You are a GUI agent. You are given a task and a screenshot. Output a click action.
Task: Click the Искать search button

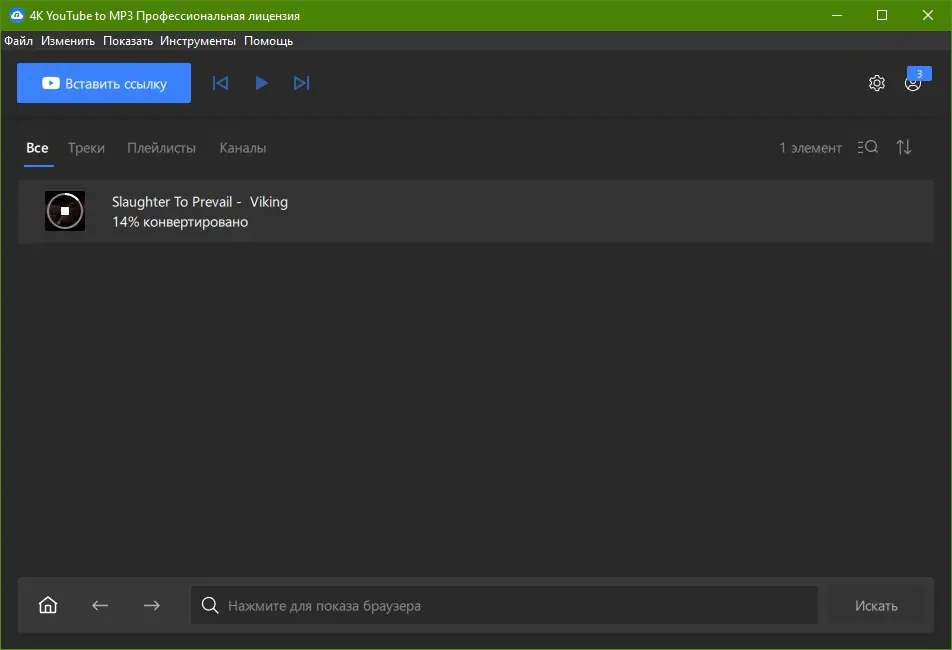point(876,605)
